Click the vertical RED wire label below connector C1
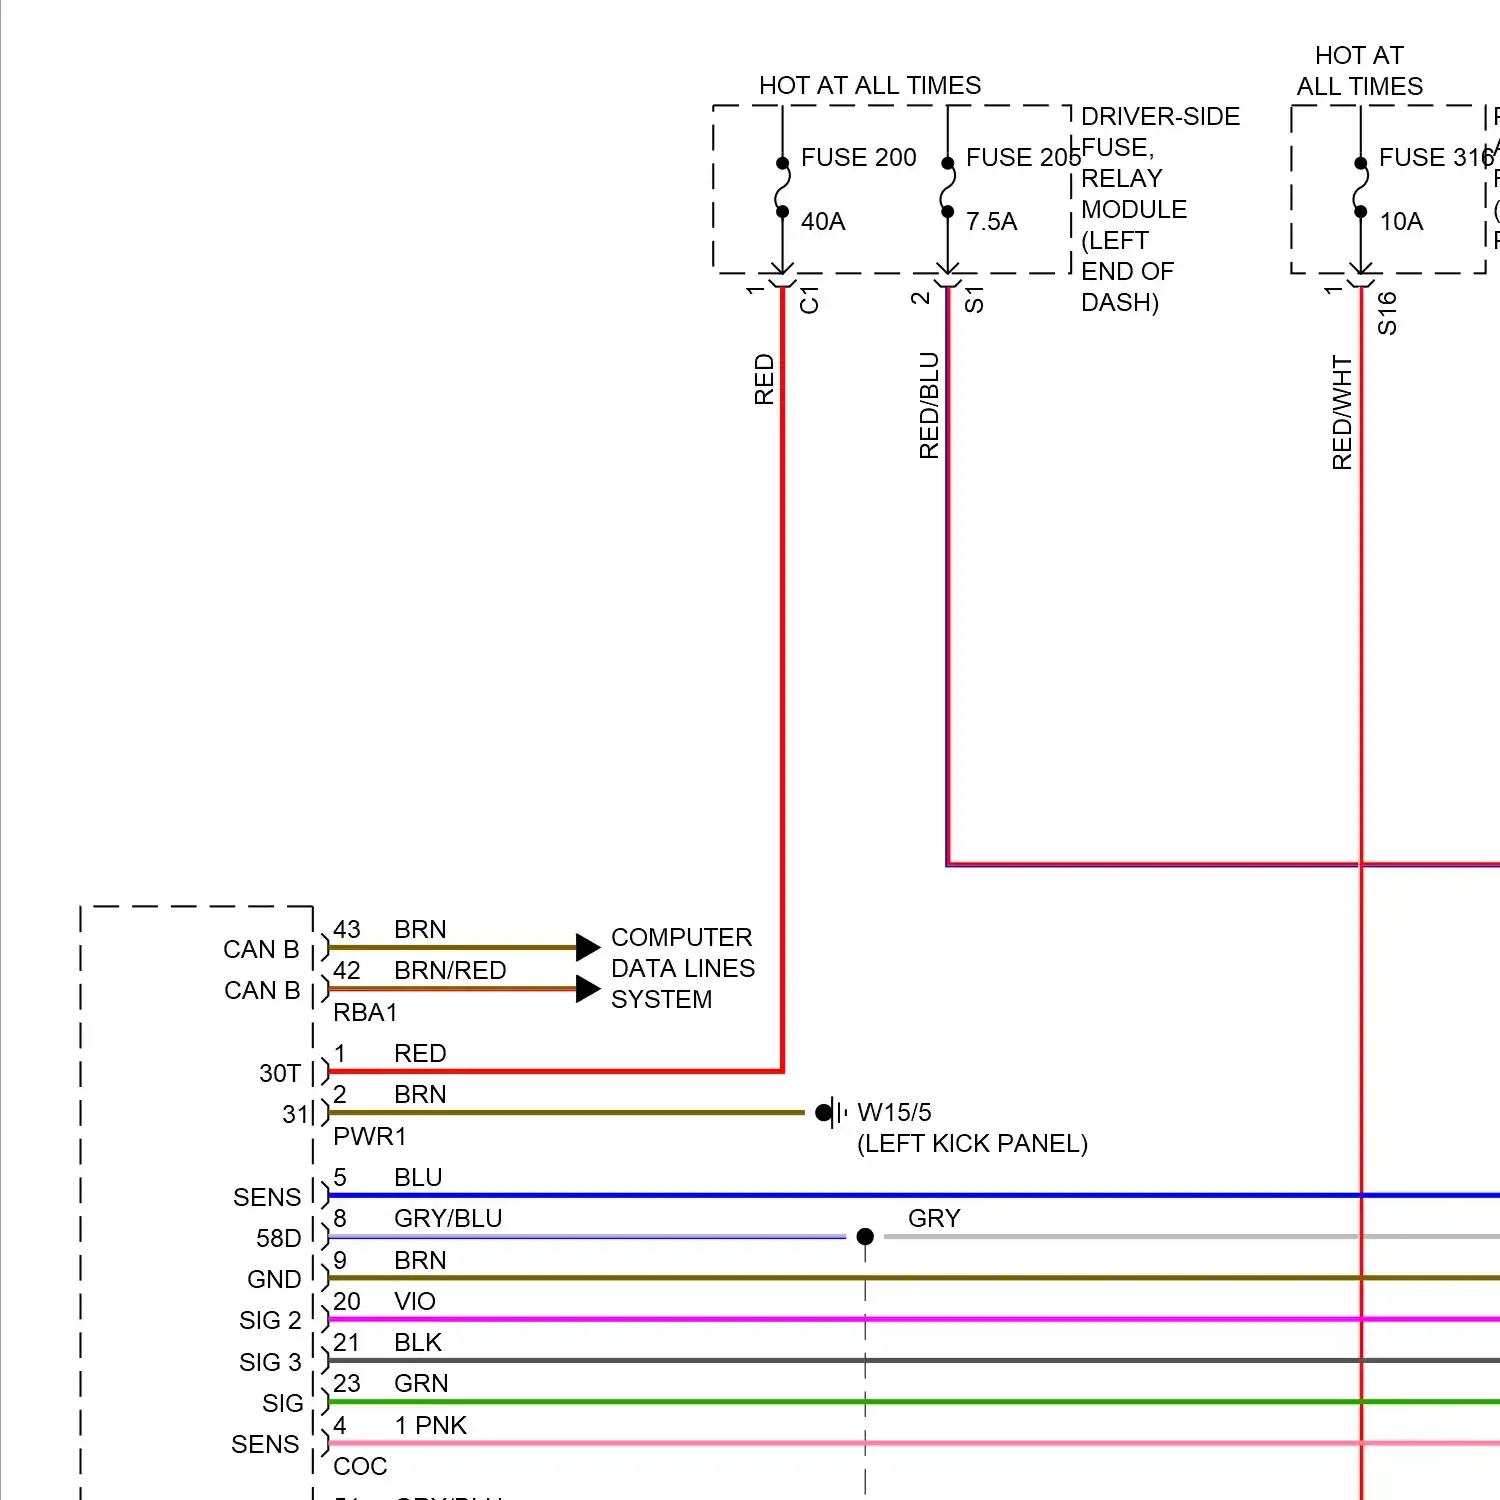This screenshot has width=1500, height=1500. [x=764, y=379]
